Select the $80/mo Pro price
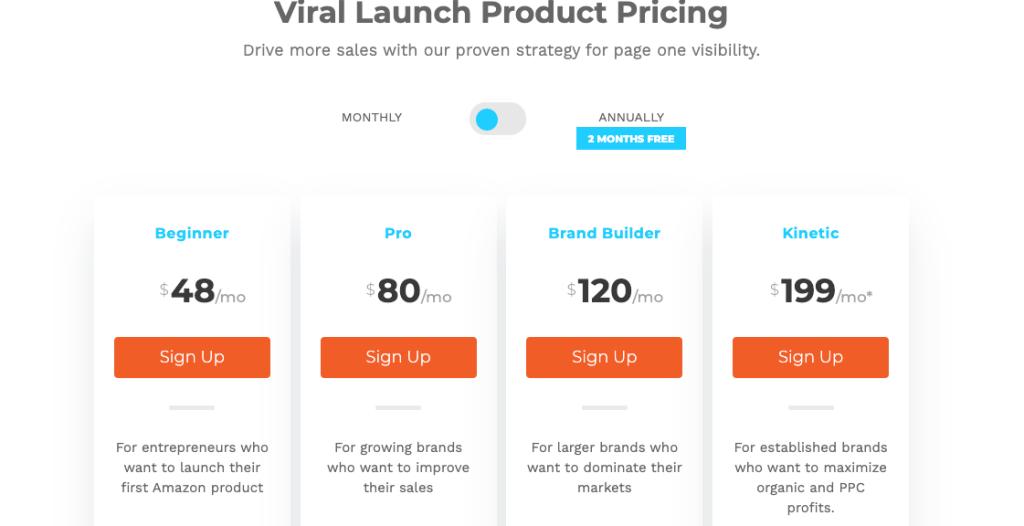The width and height of the screenshot is (1024, 526). point(408,291)
